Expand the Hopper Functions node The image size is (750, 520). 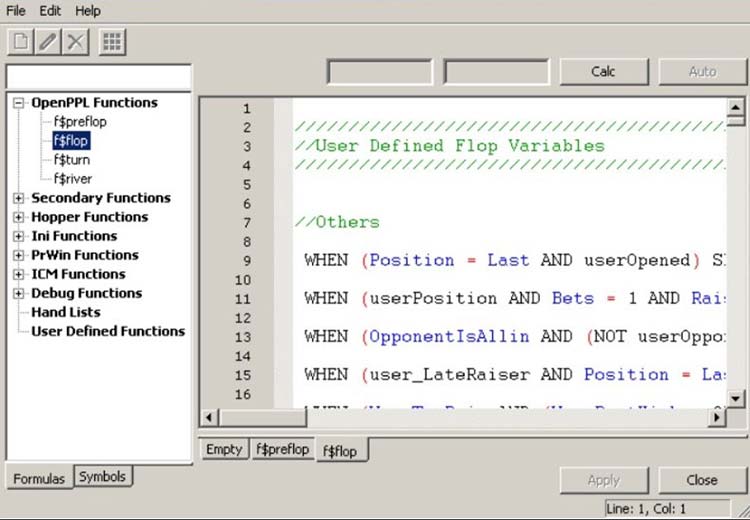18,217
